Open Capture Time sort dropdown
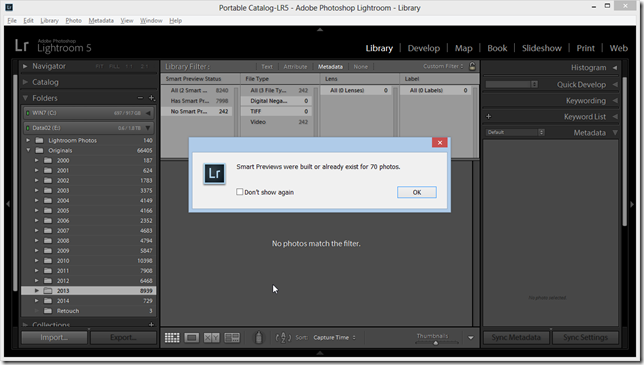 tap(334, 337)
